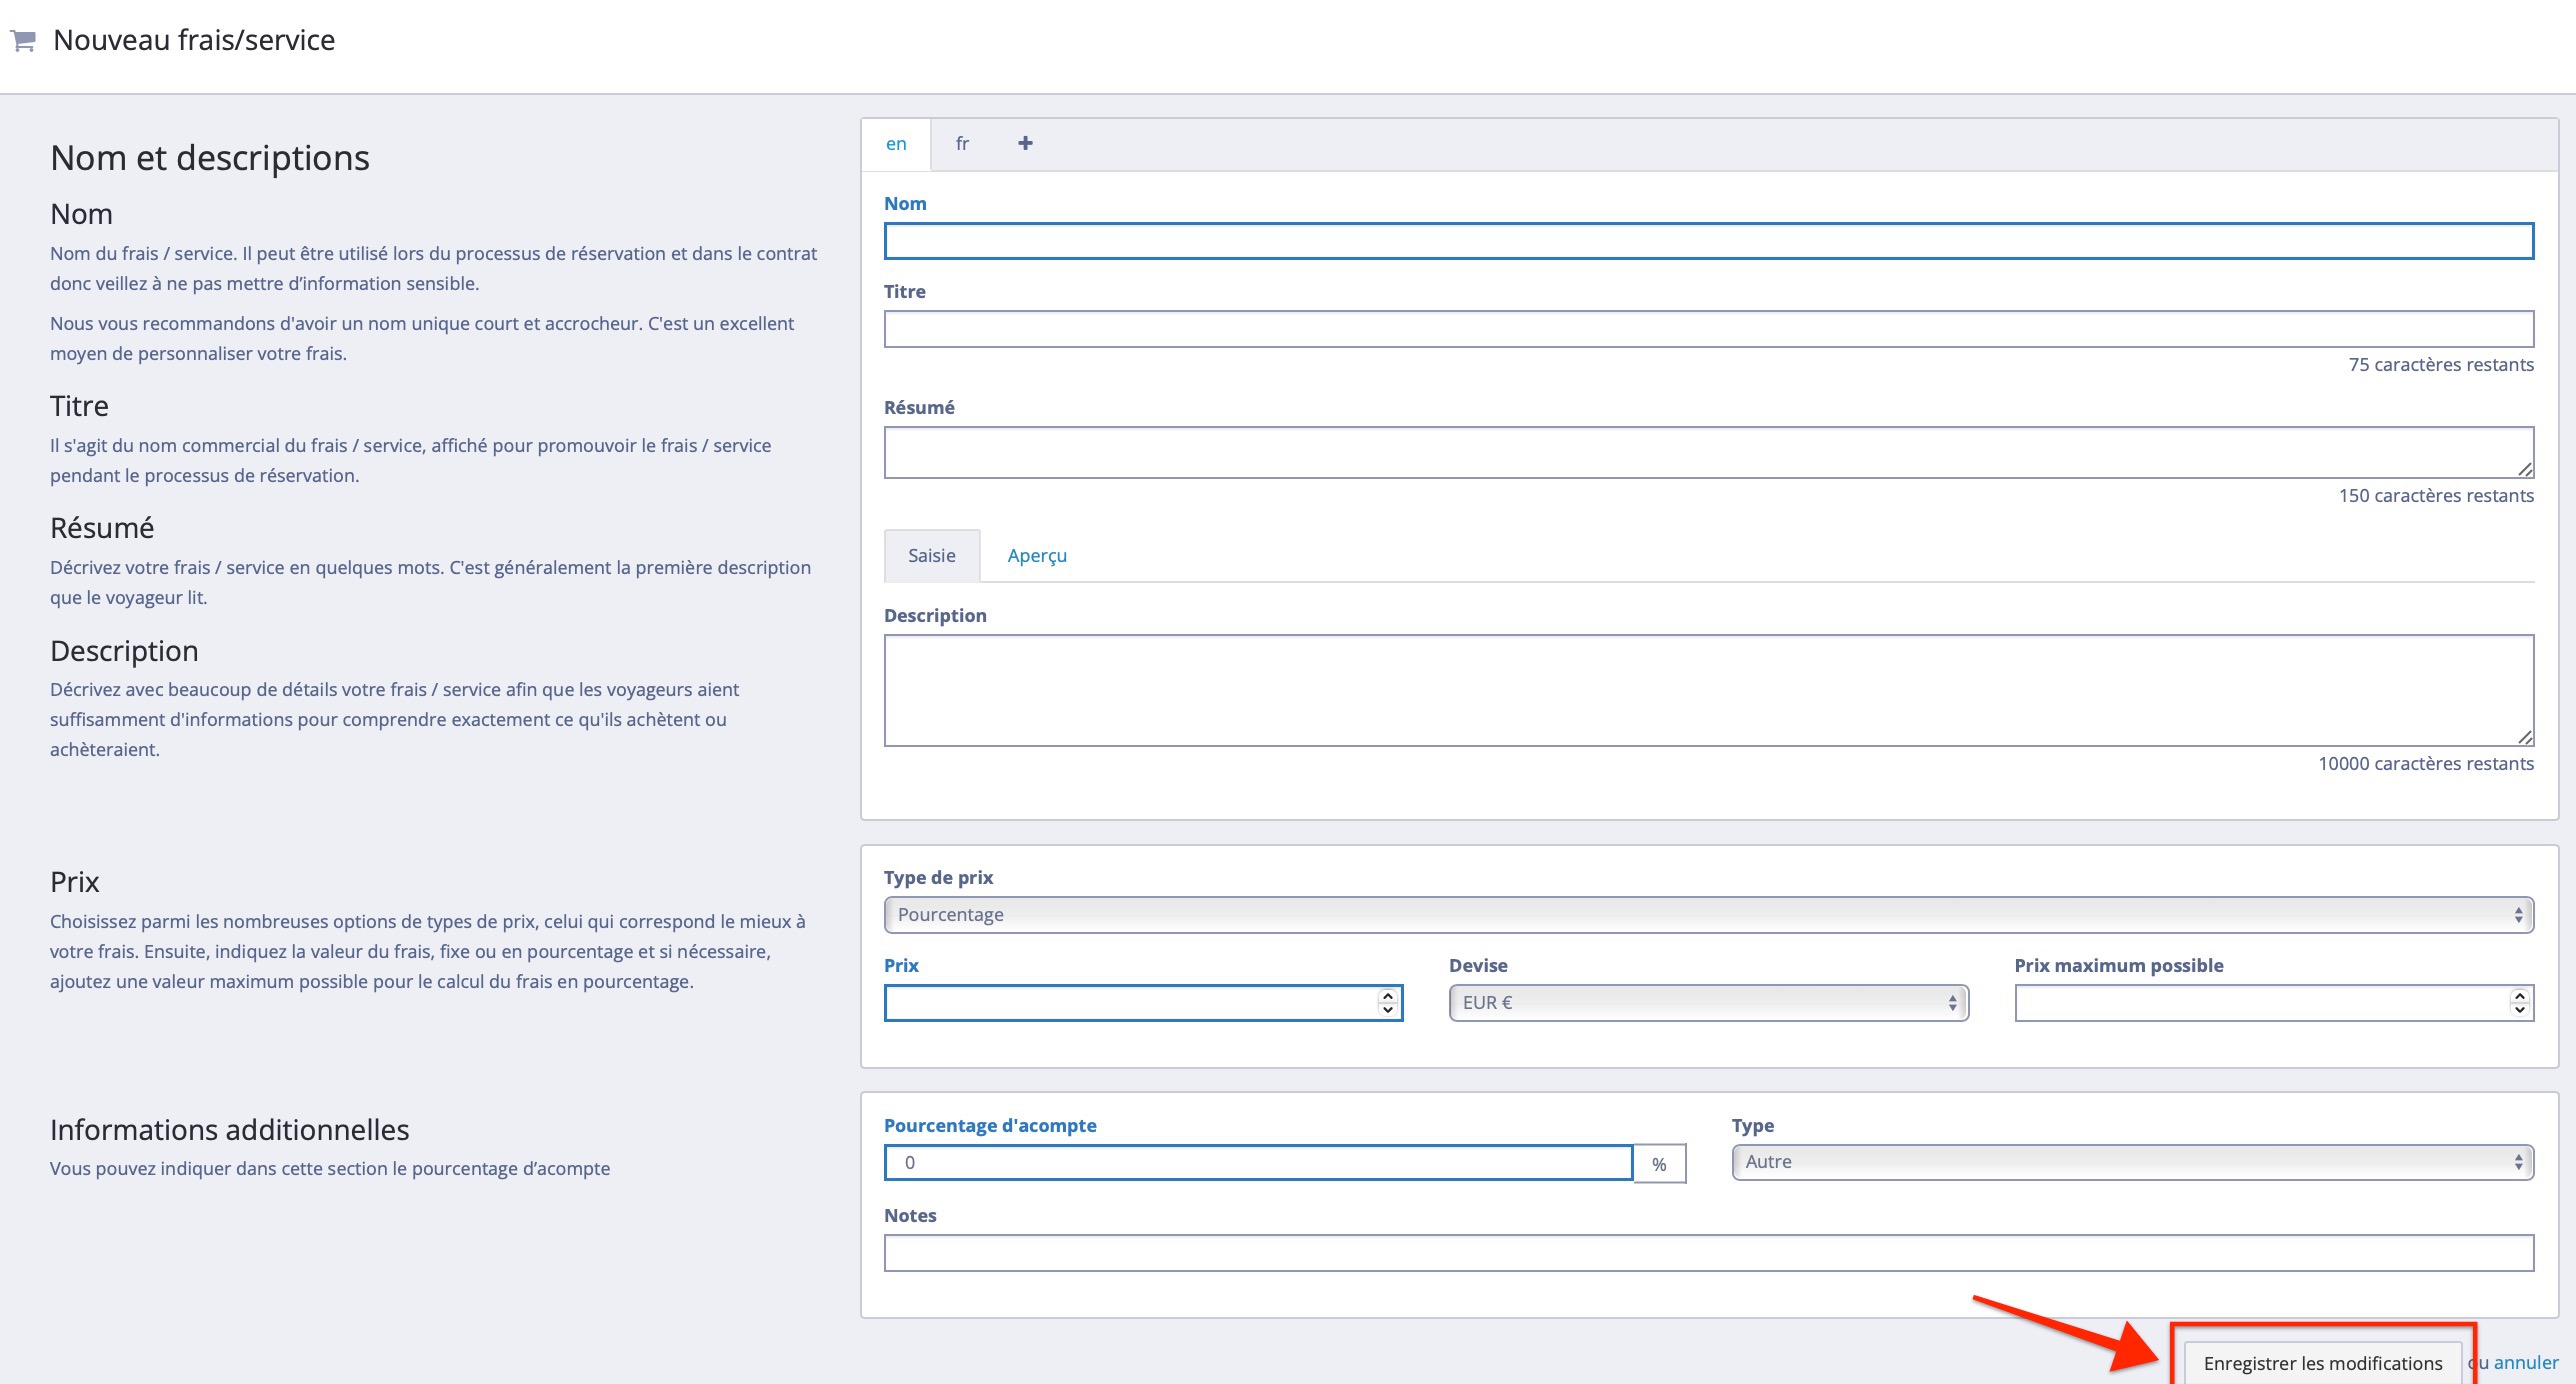Click the % addon beside deposit percentage
Viewport: 2576px width, 1384px height.
1660,1164
